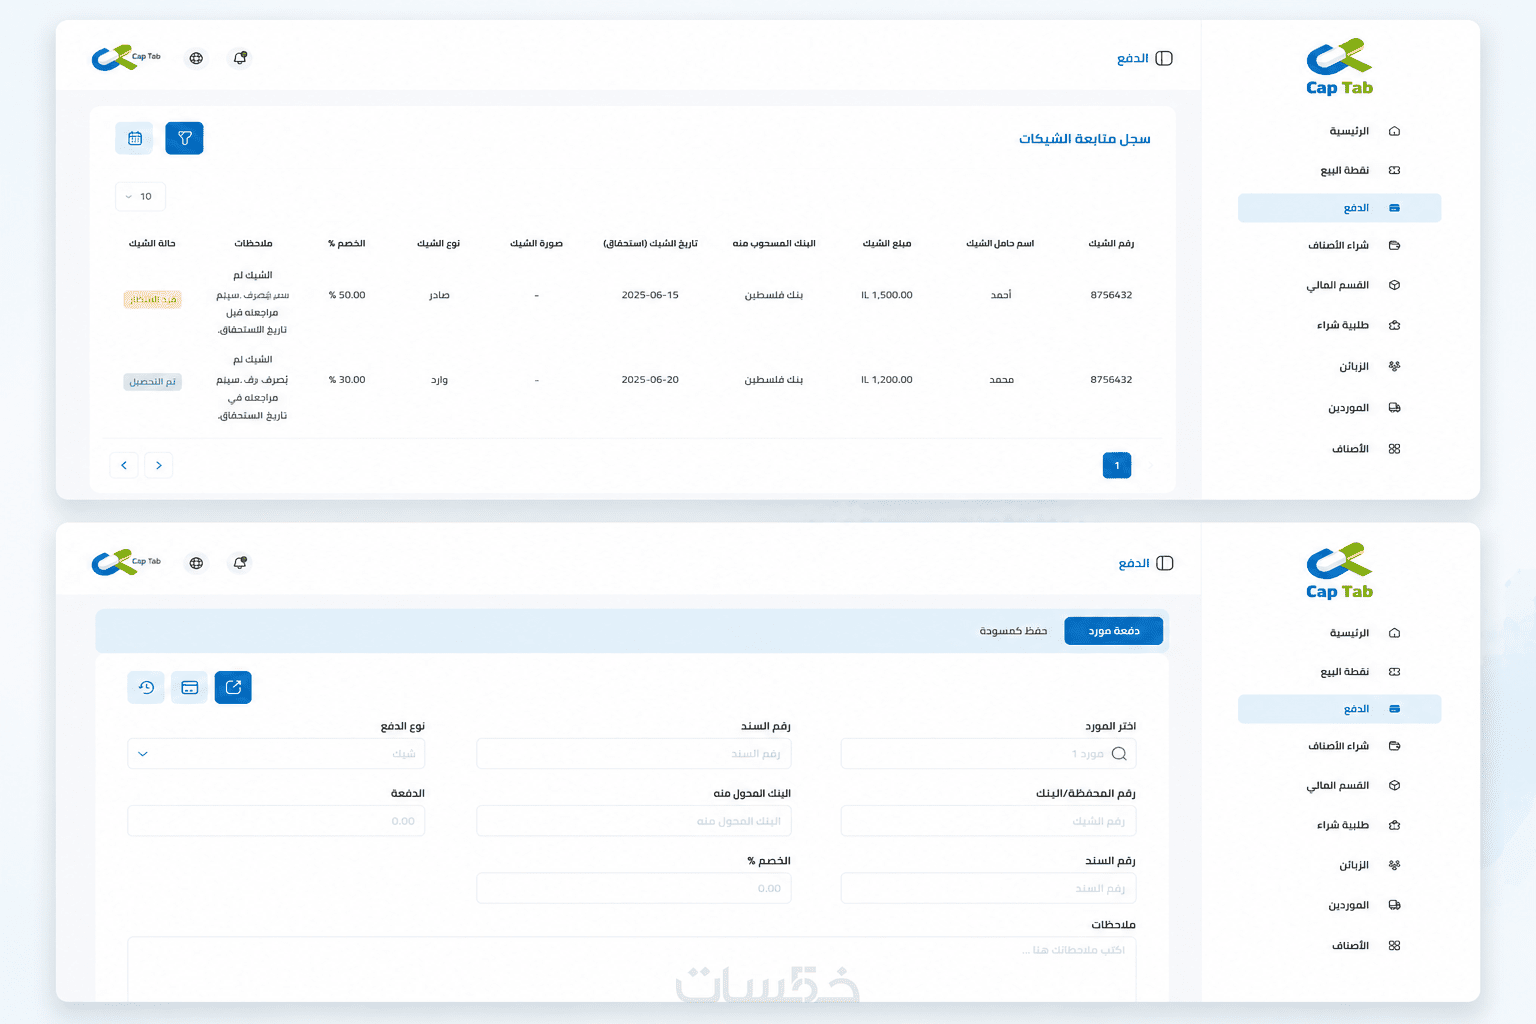Viewport: 1536px width, 1024px height.
Task: Click the تم التحصيل status badge in محمد row
Action: coord(153,382)
